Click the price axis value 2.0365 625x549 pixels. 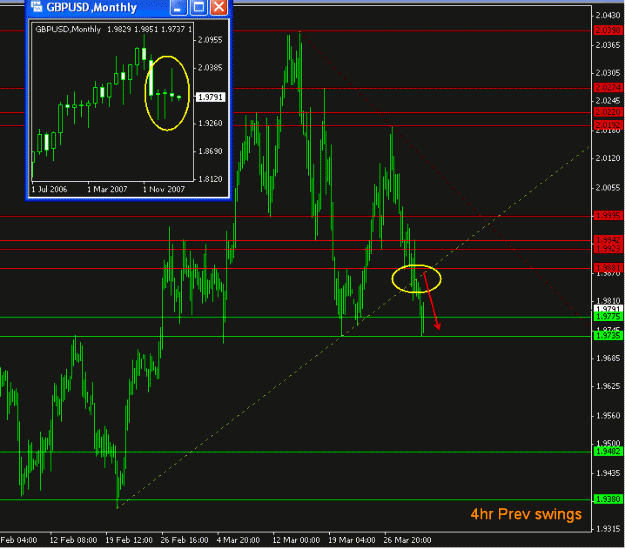608,45
